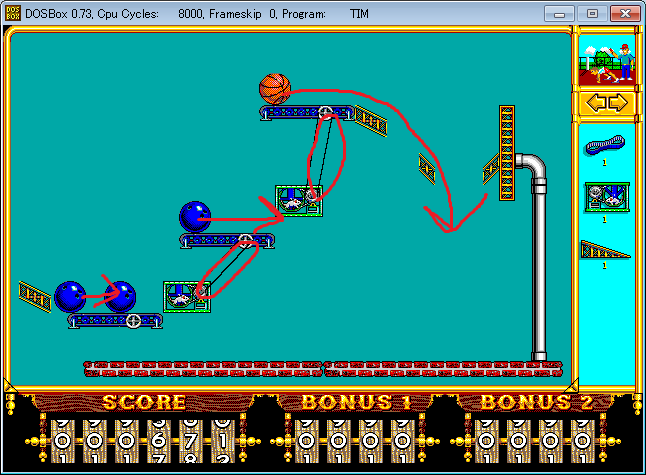Image resolution: width=646 pixels, height=475 pixels.
Task: Close the DOSBox window
Action: [x=625, y=14]
